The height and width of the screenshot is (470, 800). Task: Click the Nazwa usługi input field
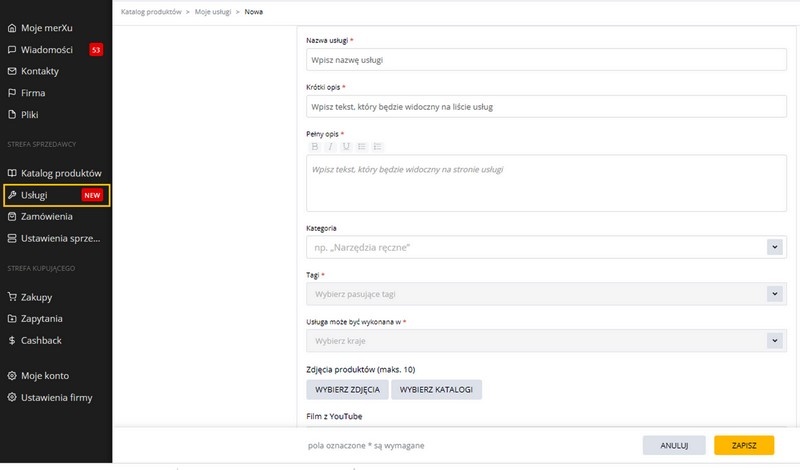pos(546,60)
